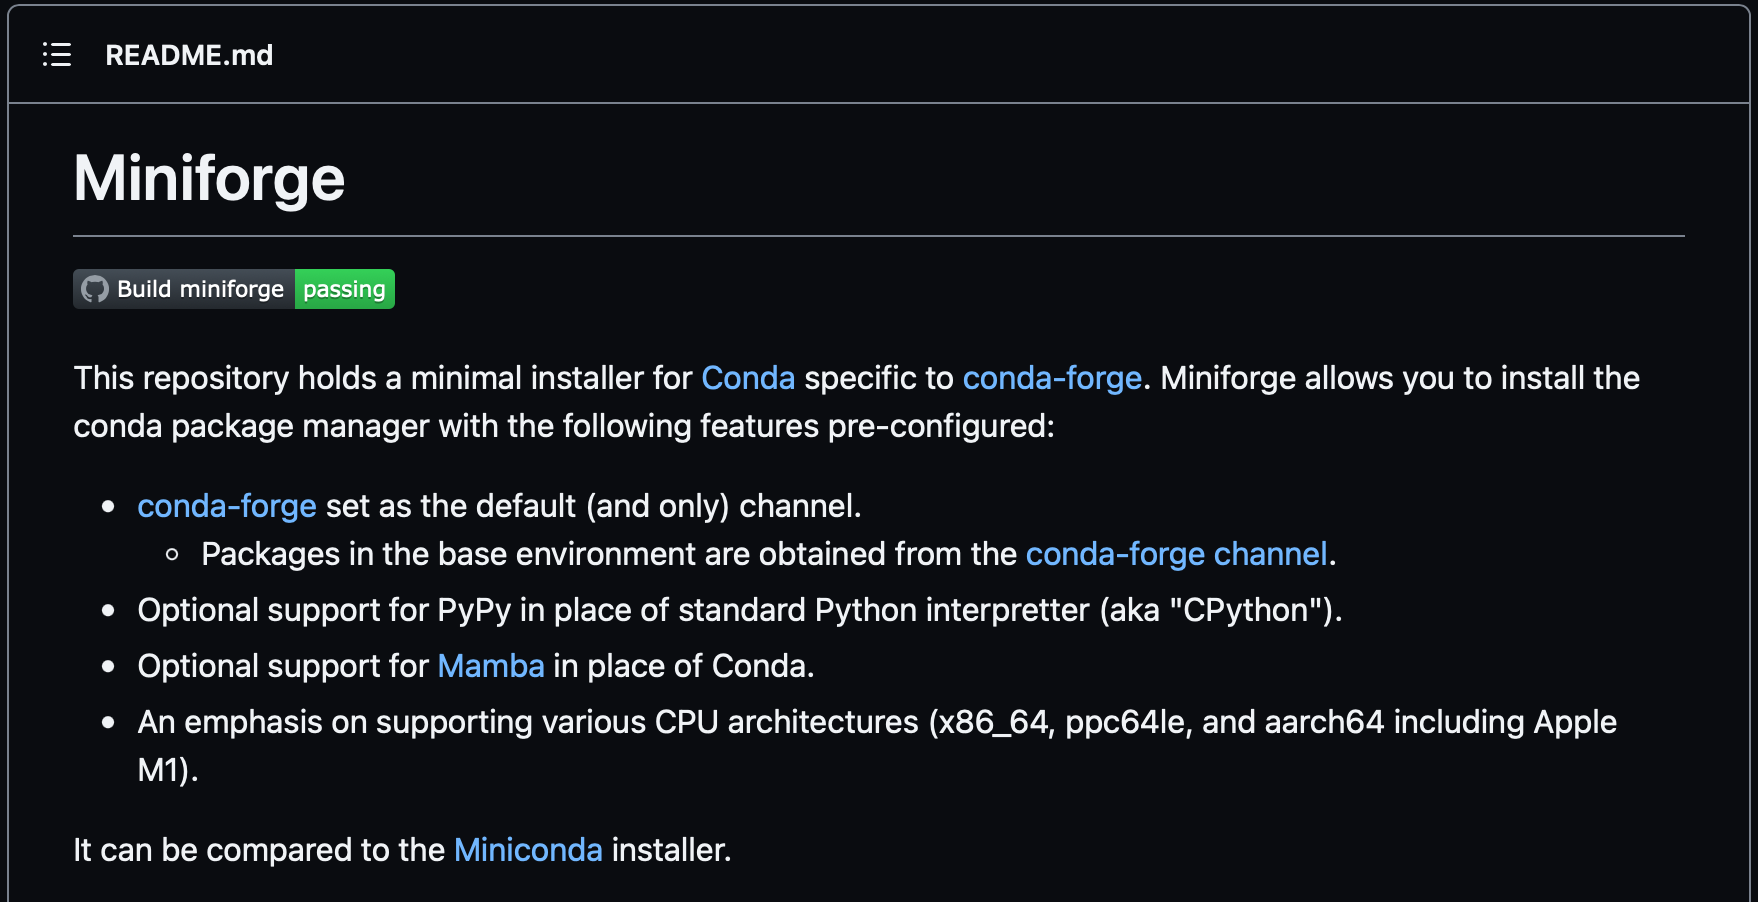Open the README outline icon
The width and height of the screenshot is (1758, 902).
coord(57,55)
